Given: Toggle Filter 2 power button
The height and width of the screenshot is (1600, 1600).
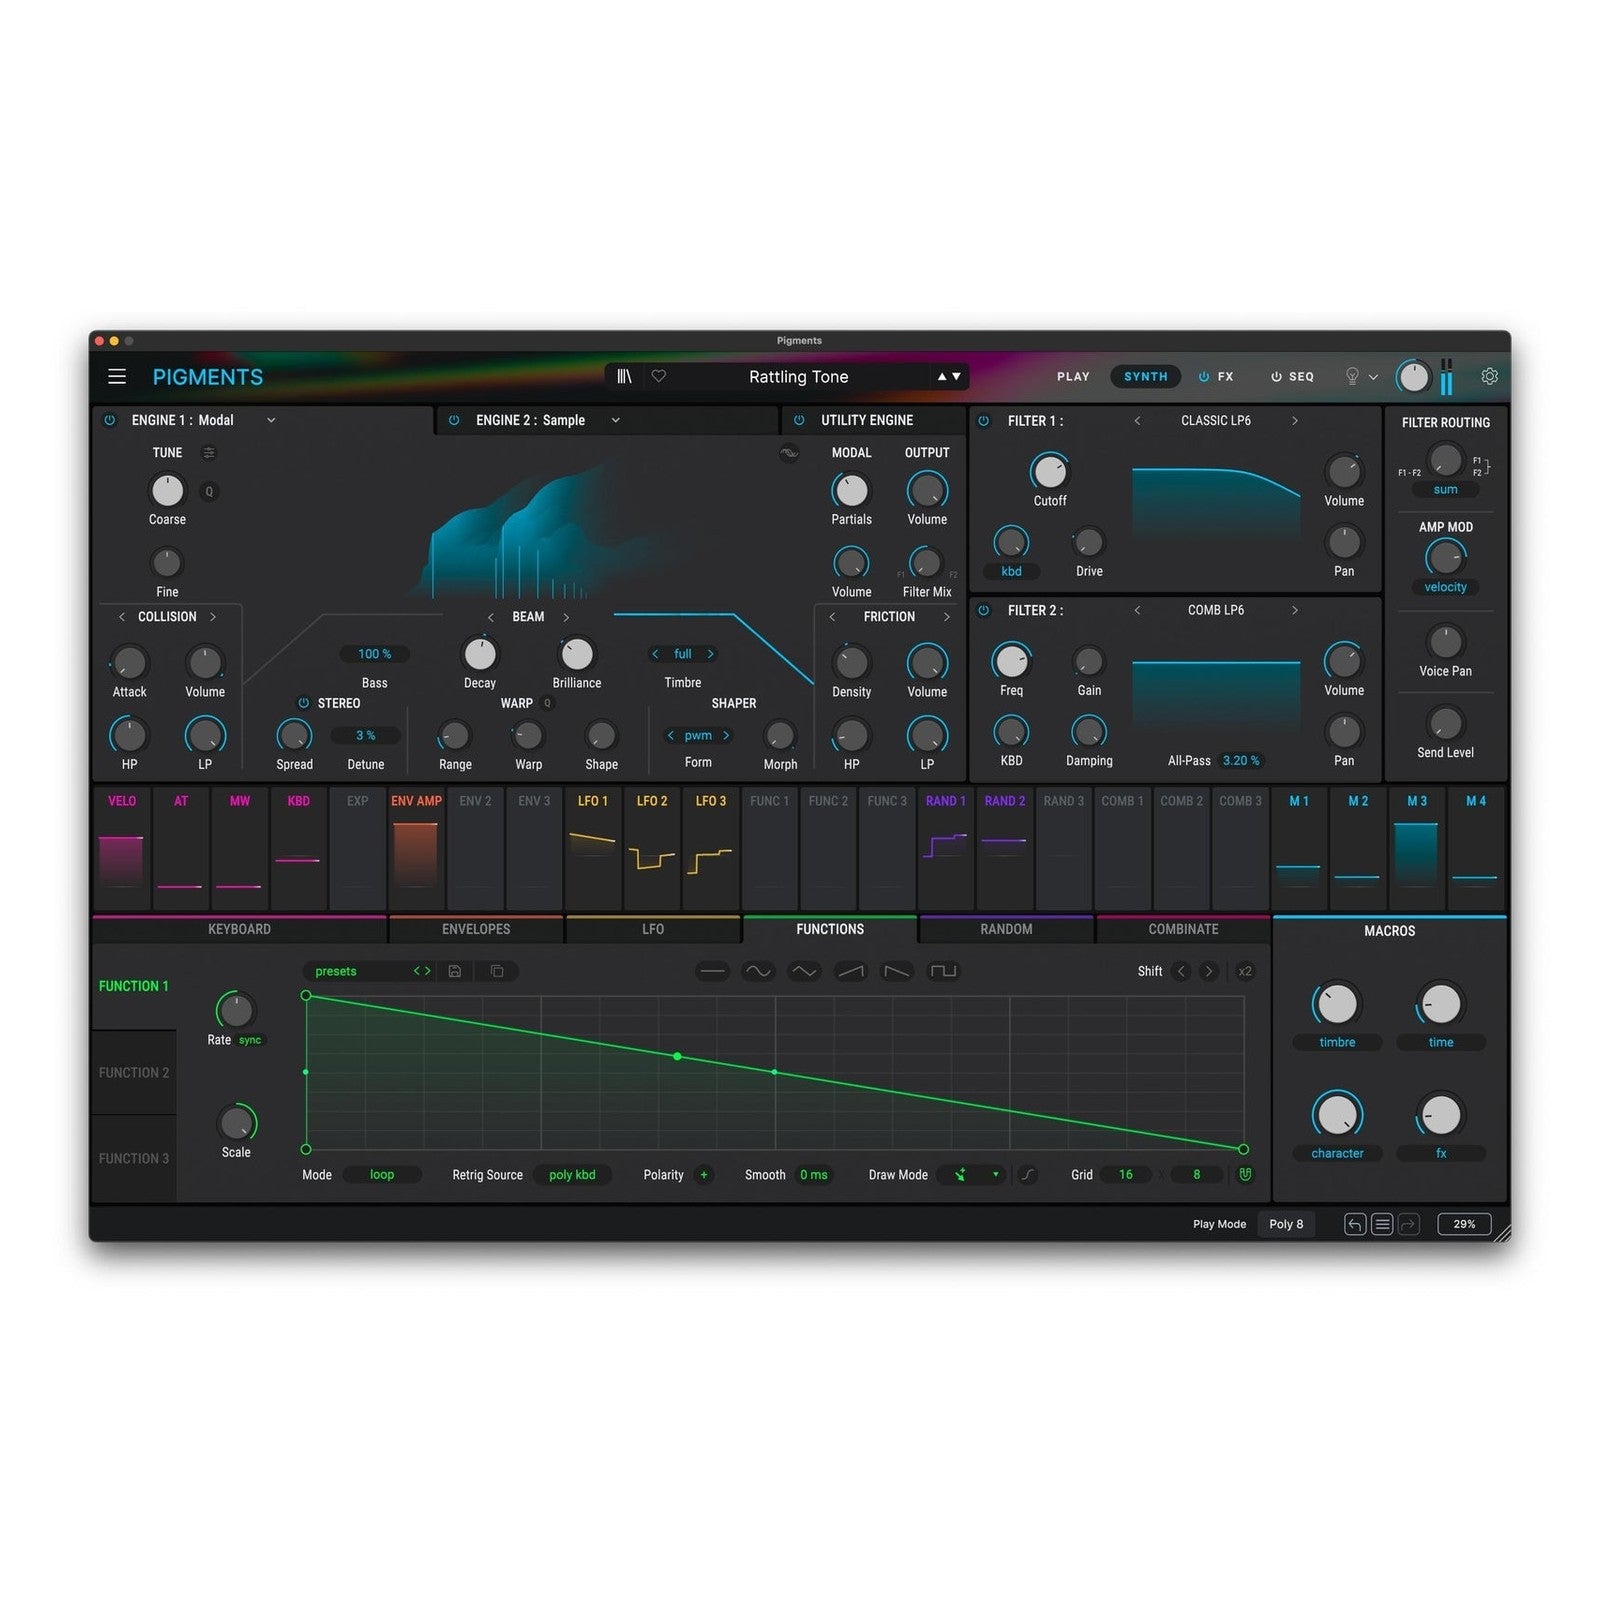Looking at the screenshot, I should [x=984, y=610].
